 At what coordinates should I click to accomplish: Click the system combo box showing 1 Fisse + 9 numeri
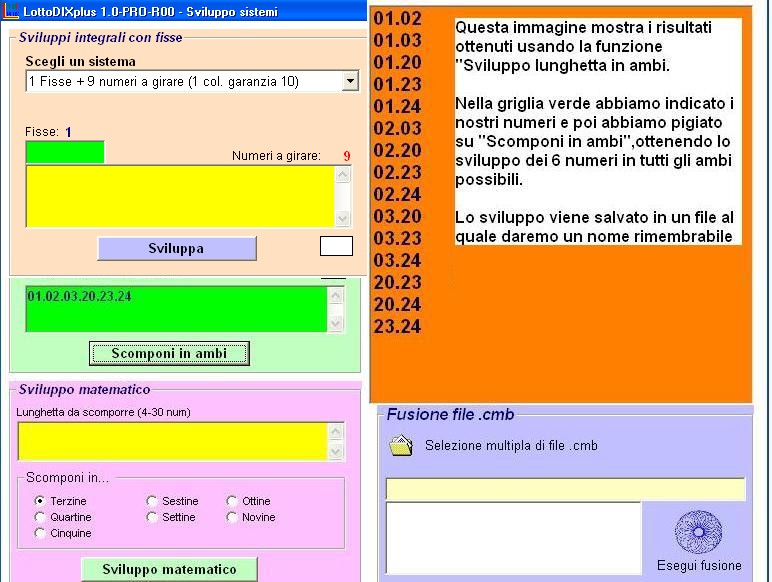[192, 81]
